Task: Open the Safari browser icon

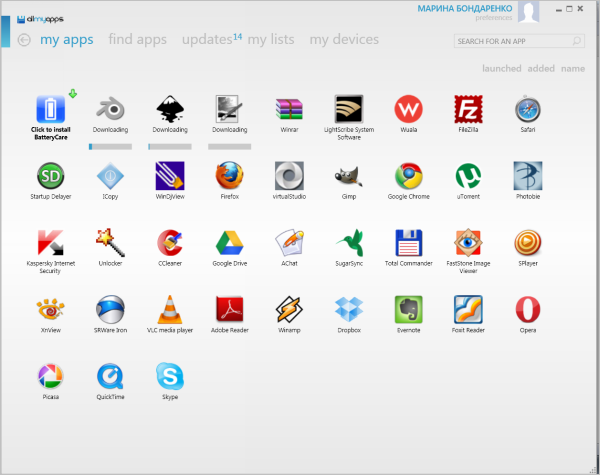Action: pyautogui.click(x=528, y=109)
